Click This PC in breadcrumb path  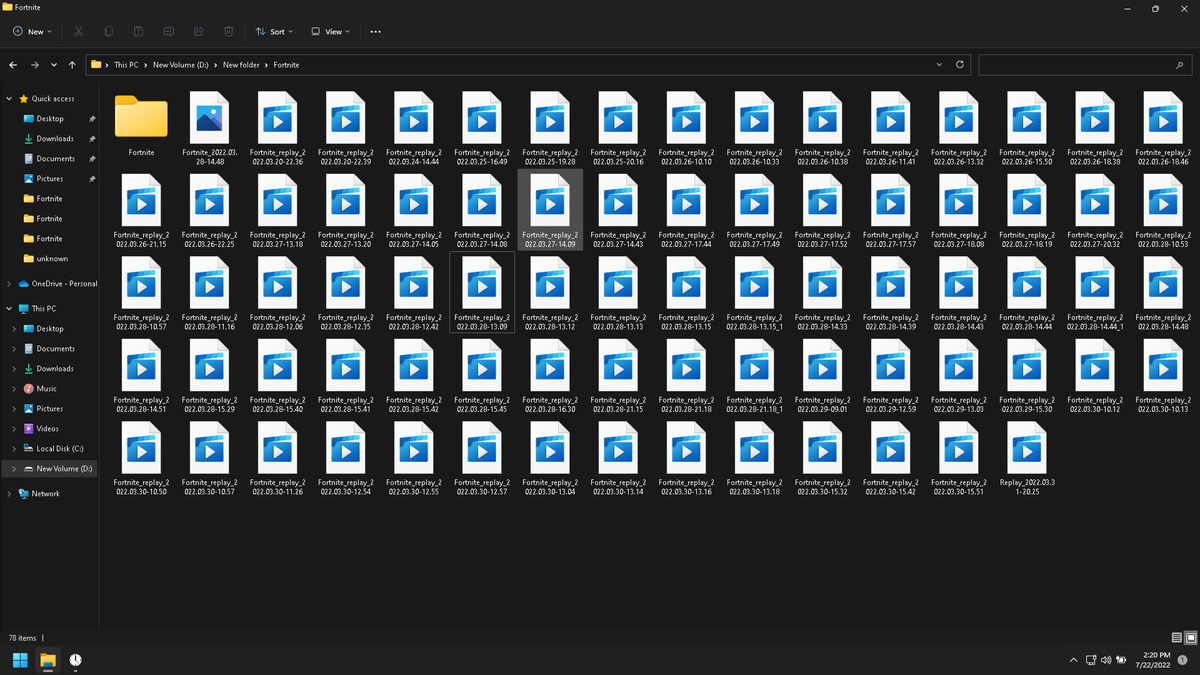[x=126, y=64]
